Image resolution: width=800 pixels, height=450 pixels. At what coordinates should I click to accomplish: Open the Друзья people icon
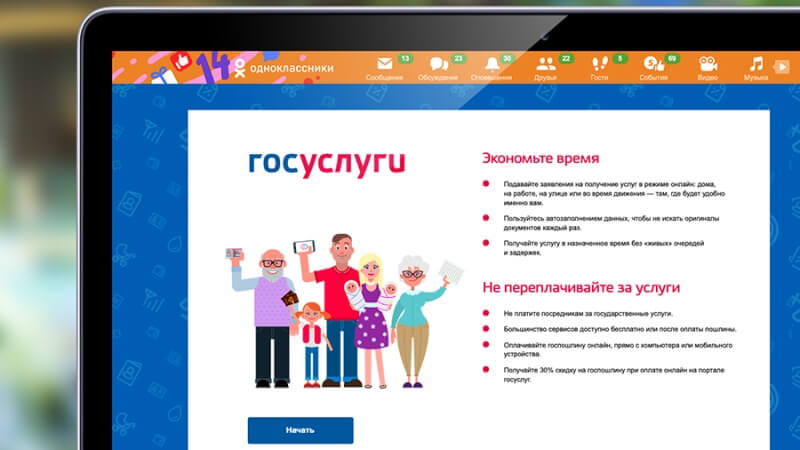(545, 64)
